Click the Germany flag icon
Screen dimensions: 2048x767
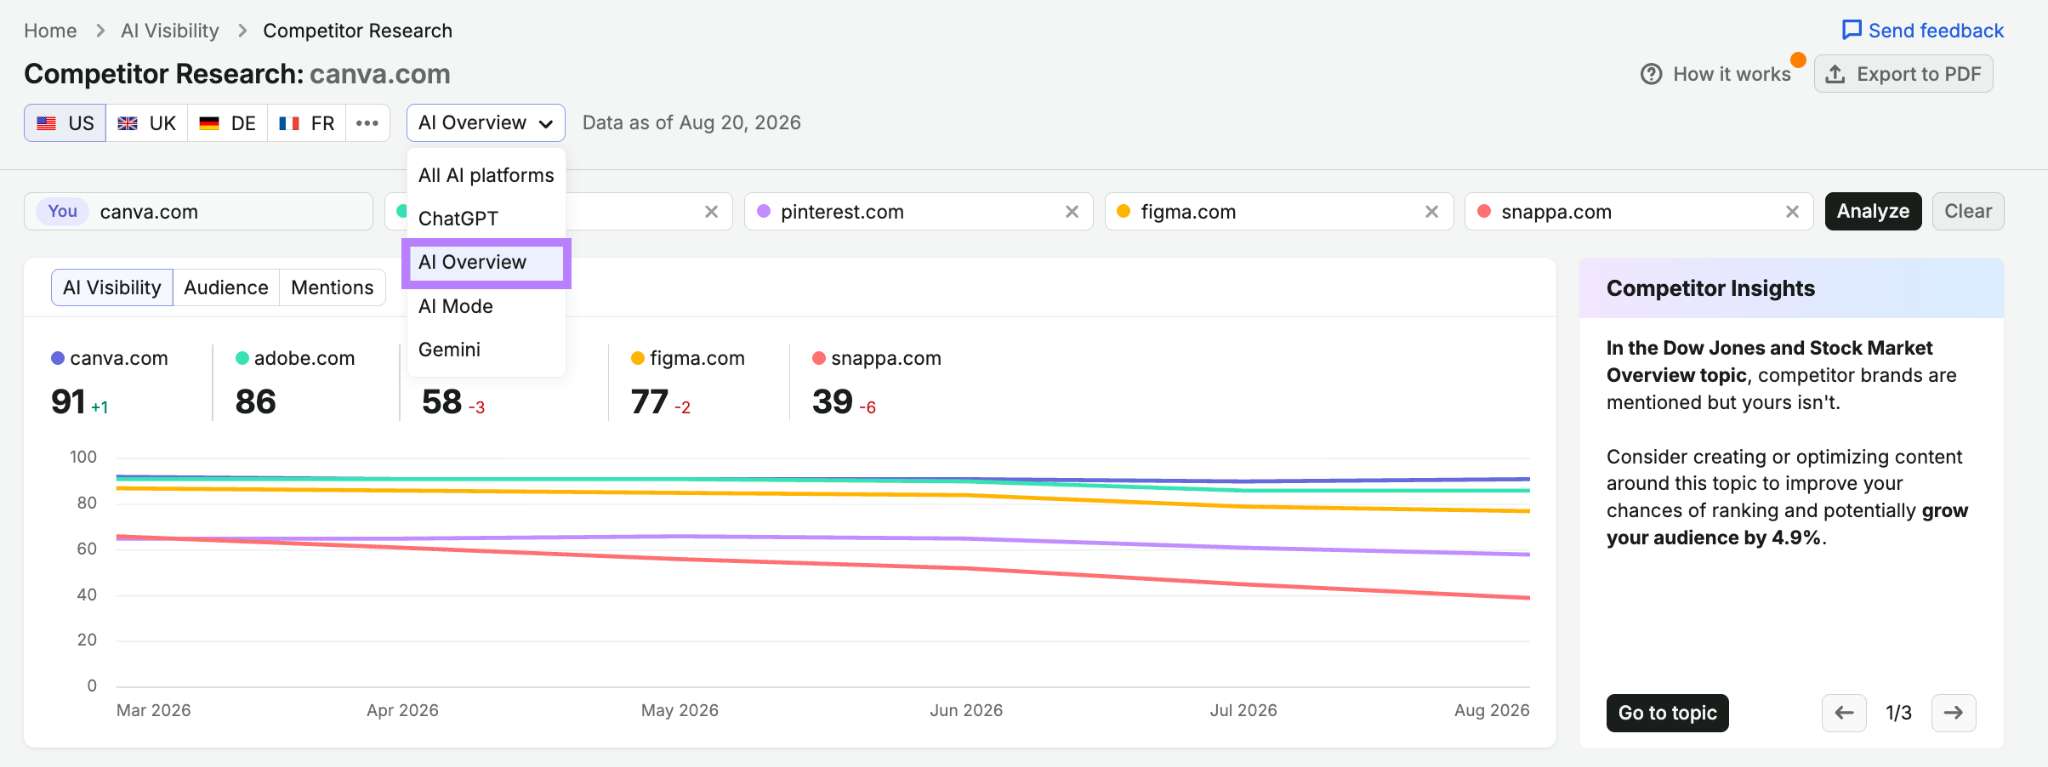point(209,123)
